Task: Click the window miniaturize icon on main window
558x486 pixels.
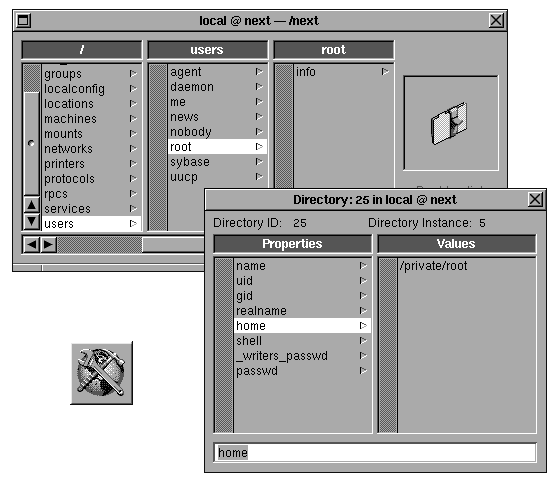Action: click(x=24, y=20)
